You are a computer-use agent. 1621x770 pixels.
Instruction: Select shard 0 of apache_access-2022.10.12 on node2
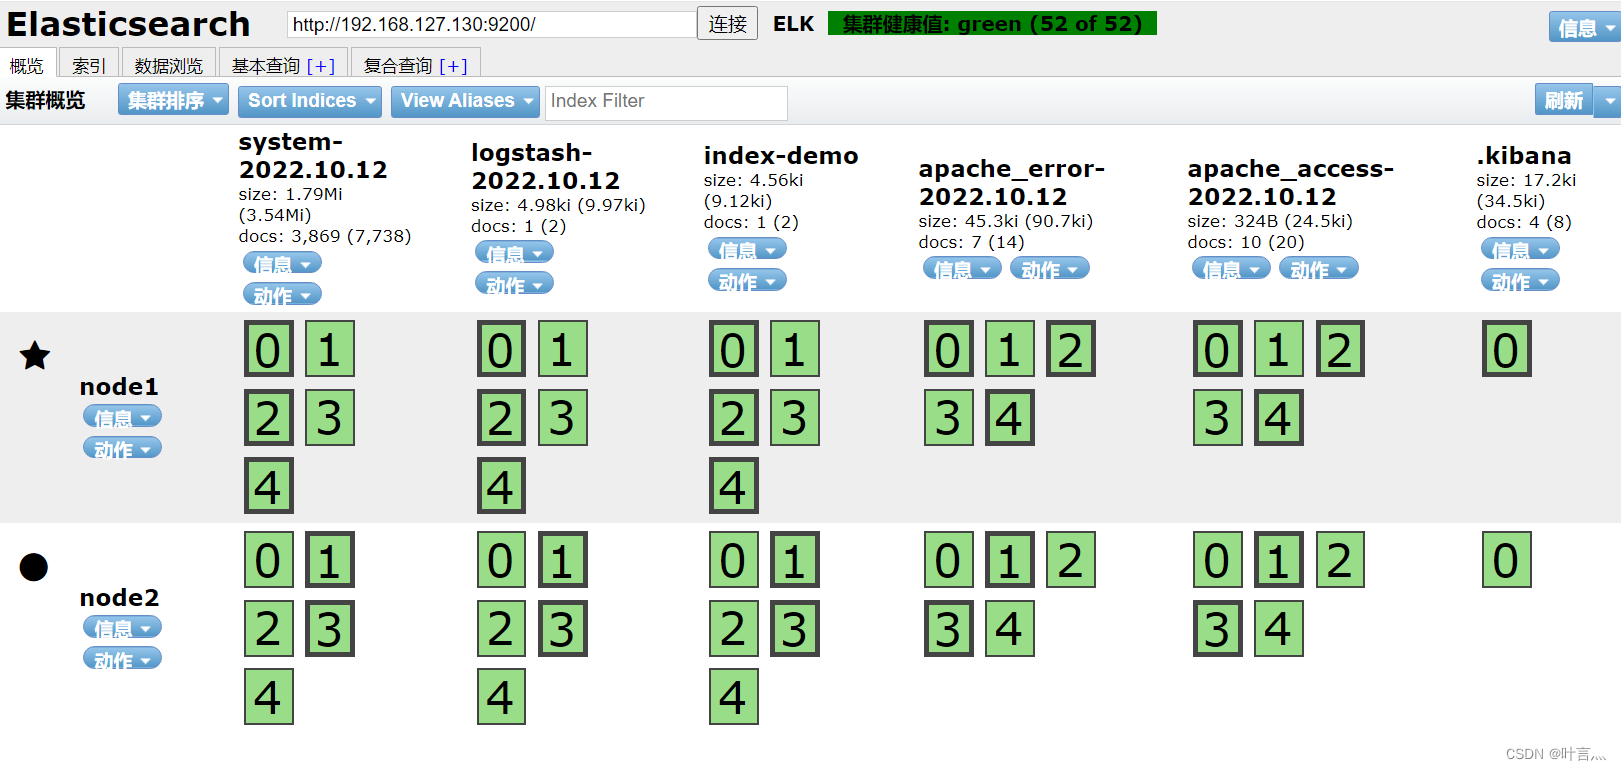point(1218,560)
